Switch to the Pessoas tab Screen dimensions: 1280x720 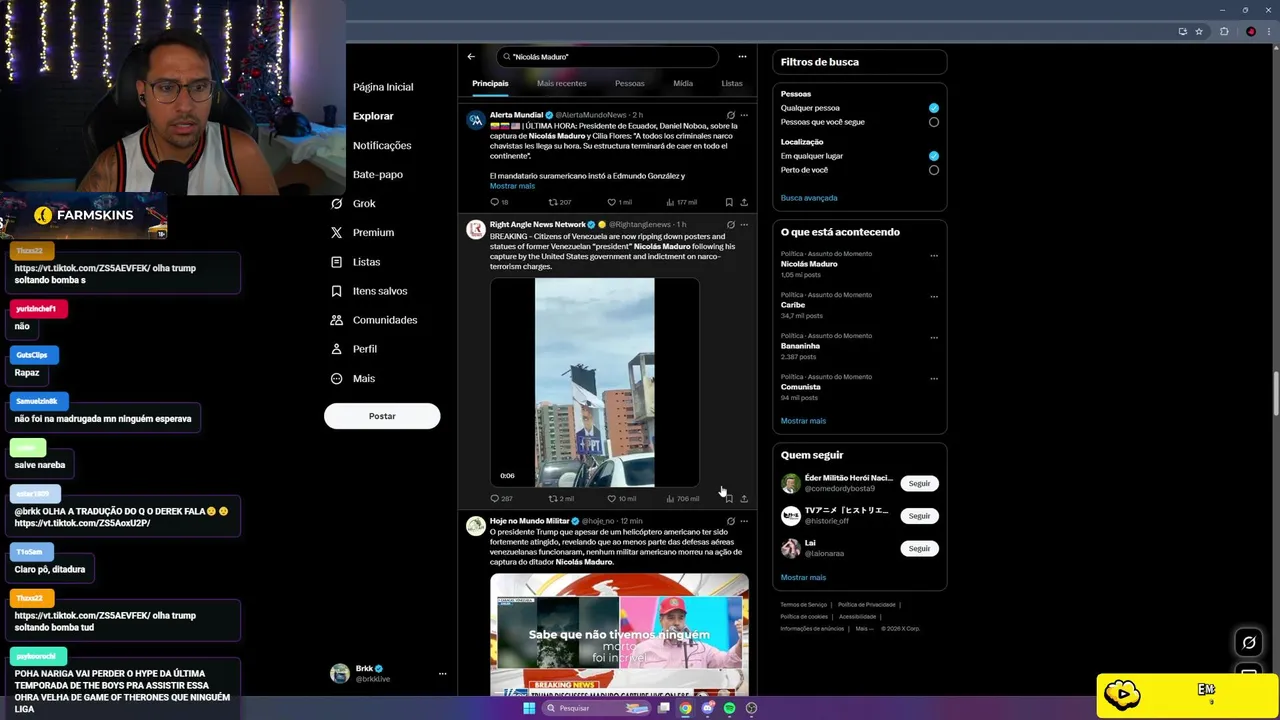[x=630, y=83]
